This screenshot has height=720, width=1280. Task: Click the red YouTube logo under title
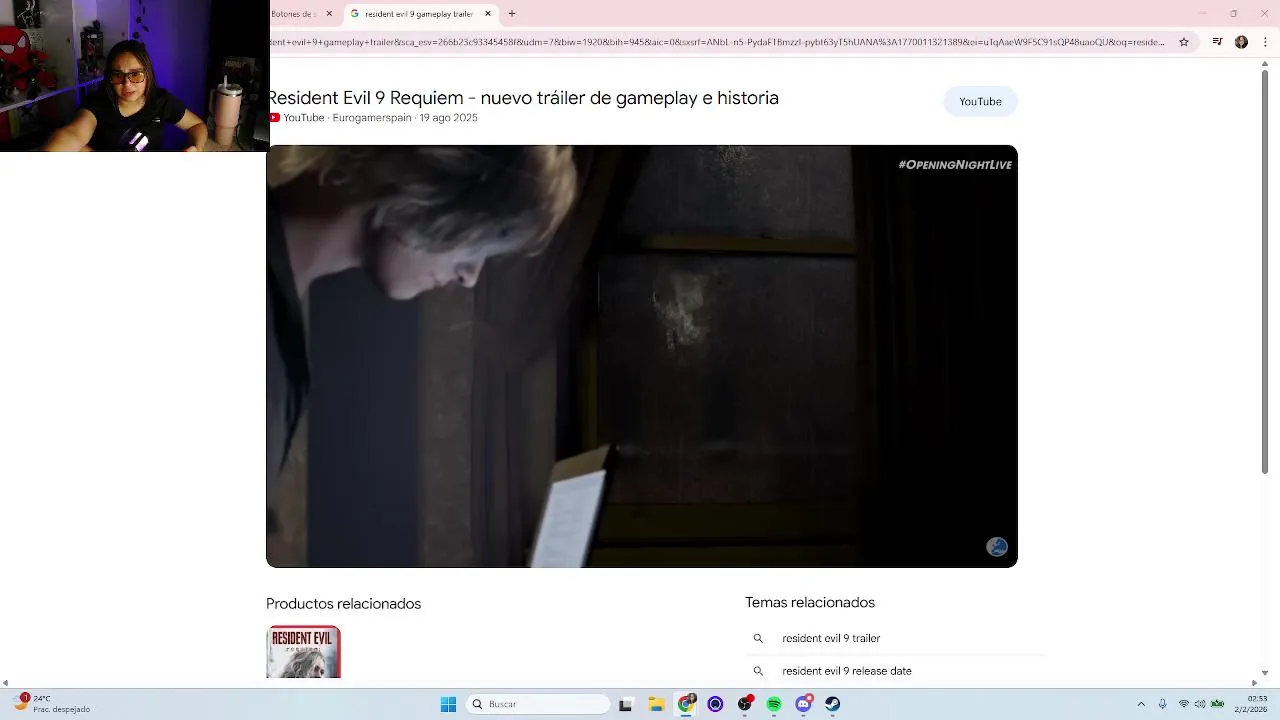click(274, 118)
